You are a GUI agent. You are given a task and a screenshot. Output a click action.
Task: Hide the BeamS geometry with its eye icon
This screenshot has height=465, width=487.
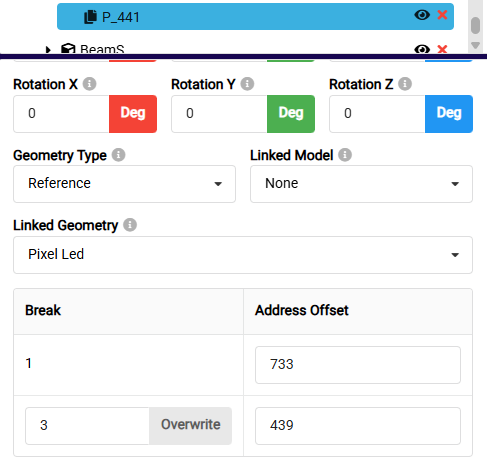click(422, 49)
